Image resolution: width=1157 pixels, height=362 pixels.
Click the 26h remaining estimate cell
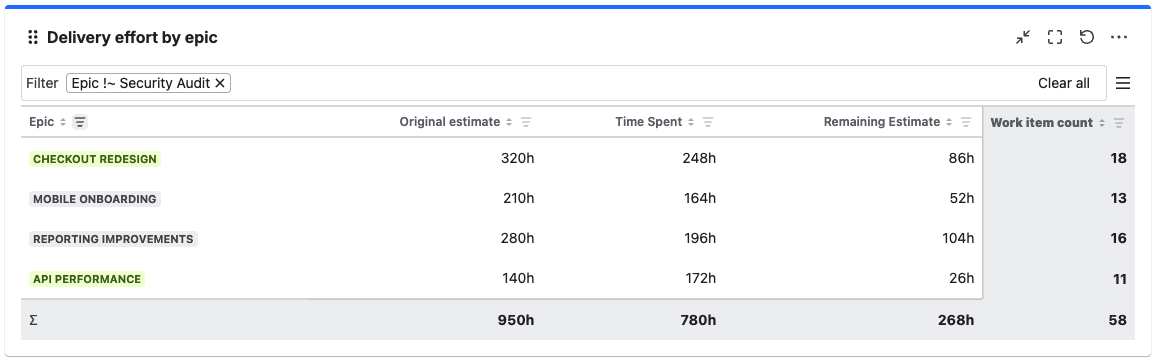[961, 278]
